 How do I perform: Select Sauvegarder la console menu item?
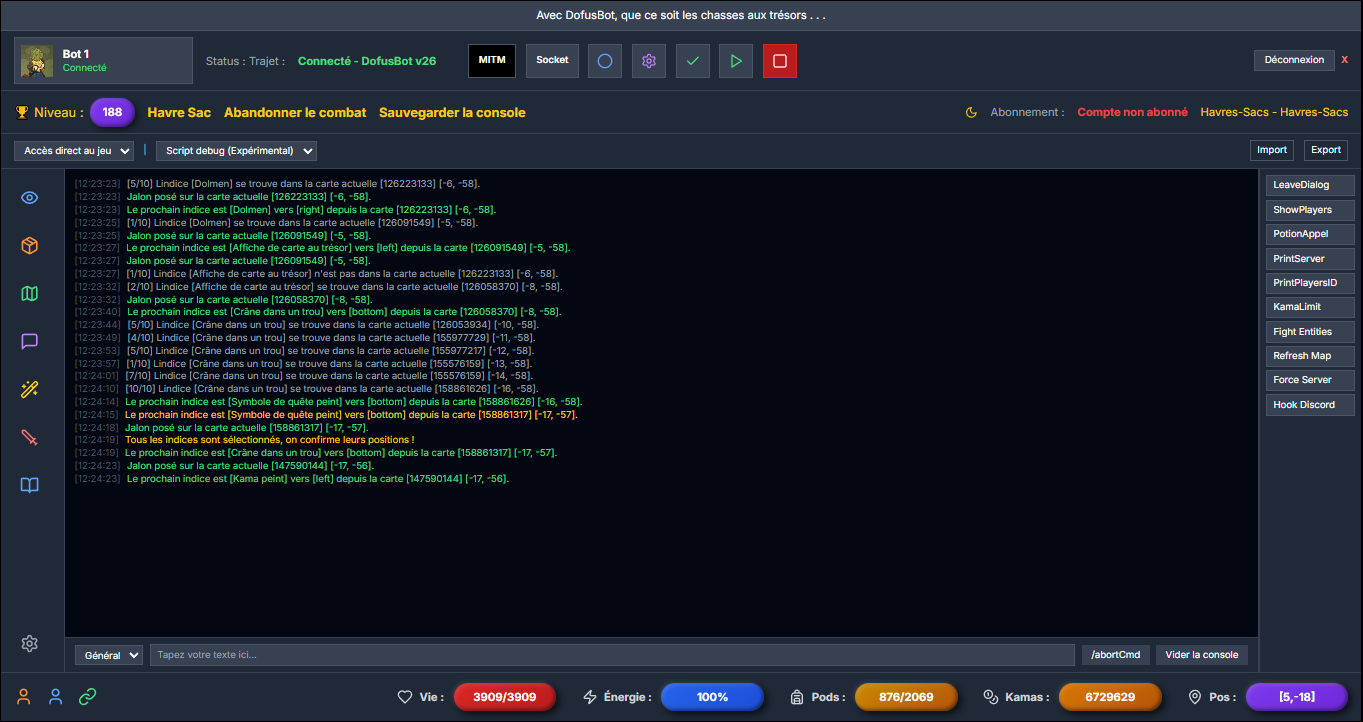pyautogui.click(x=452, y=112)
